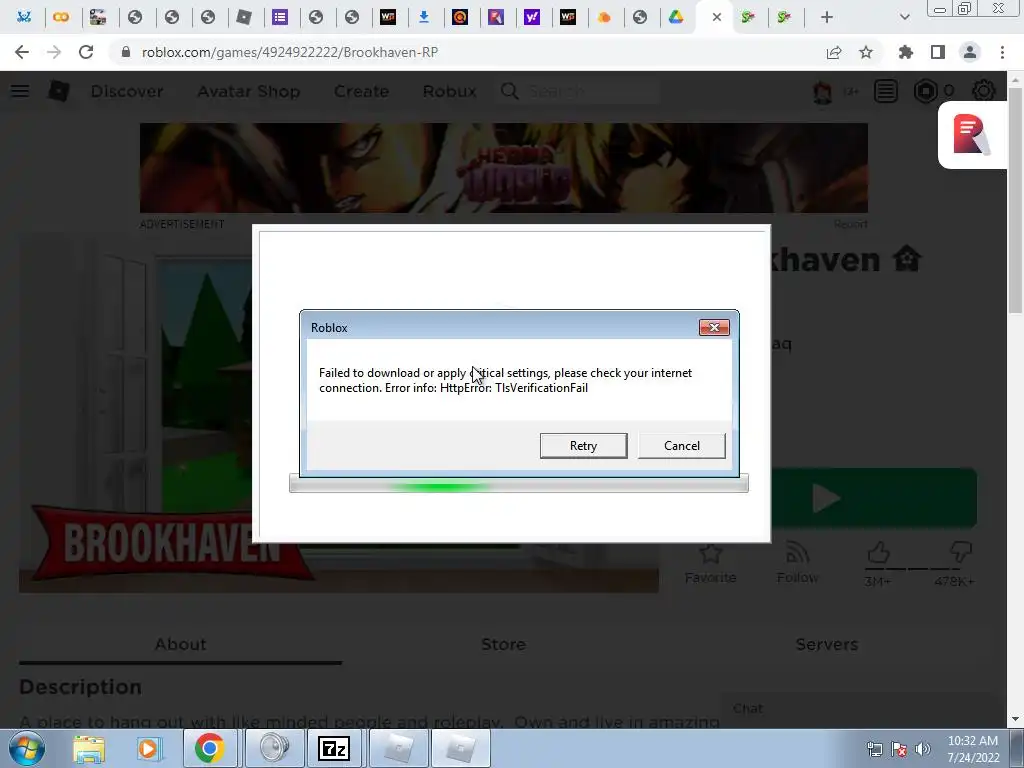Switch to the infinity icon tab
1024x768 pixels.
pos(61,17)
